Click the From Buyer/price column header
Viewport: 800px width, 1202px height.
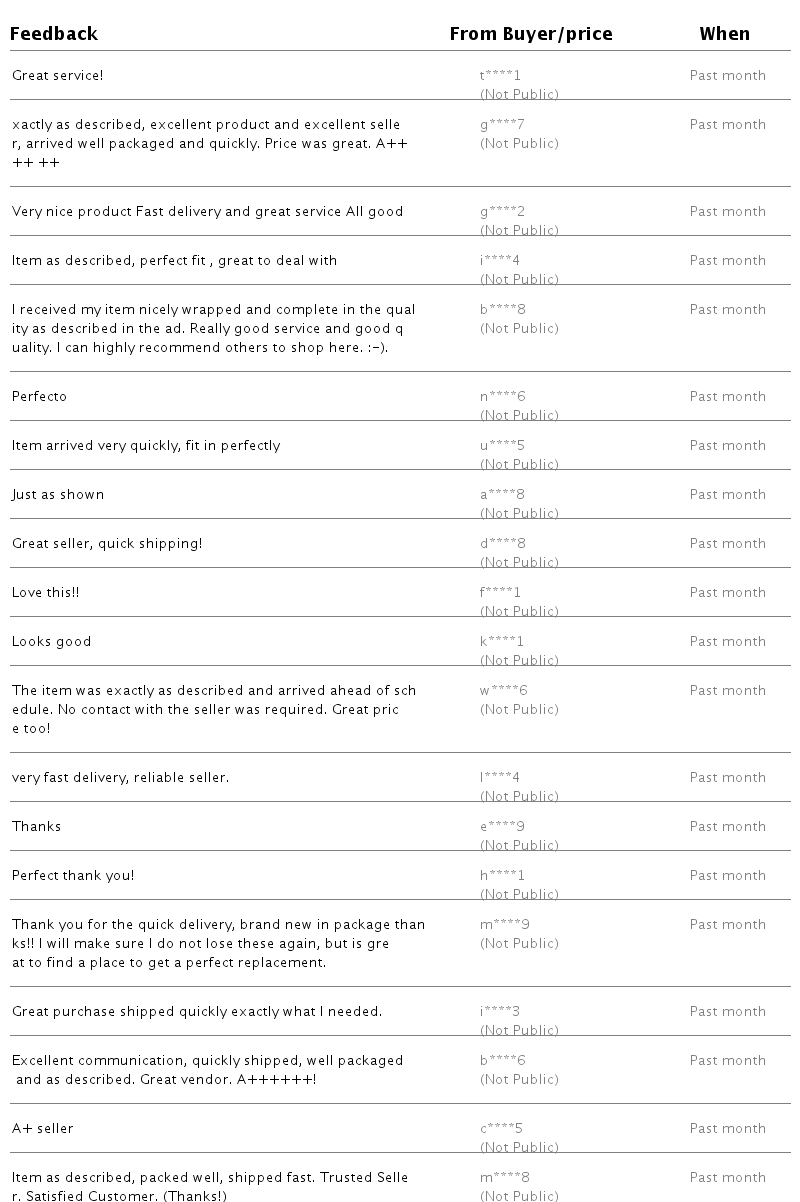pyautogui.click(x=531, y=34)
